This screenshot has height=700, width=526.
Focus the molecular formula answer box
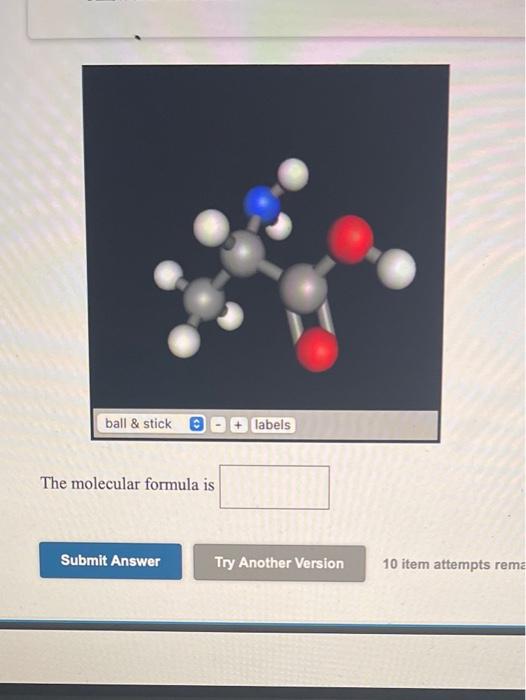coord(274,487)
